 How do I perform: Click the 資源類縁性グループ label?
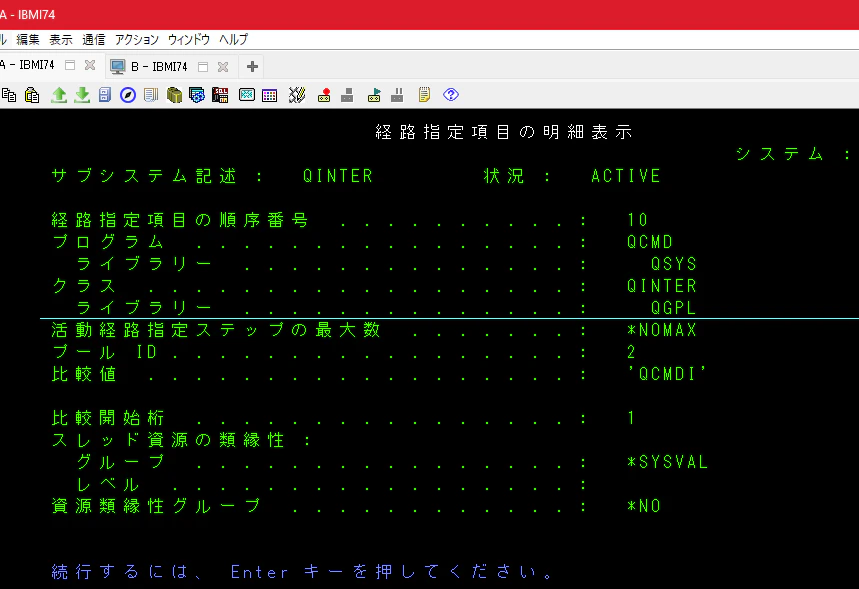click(156, 506)
